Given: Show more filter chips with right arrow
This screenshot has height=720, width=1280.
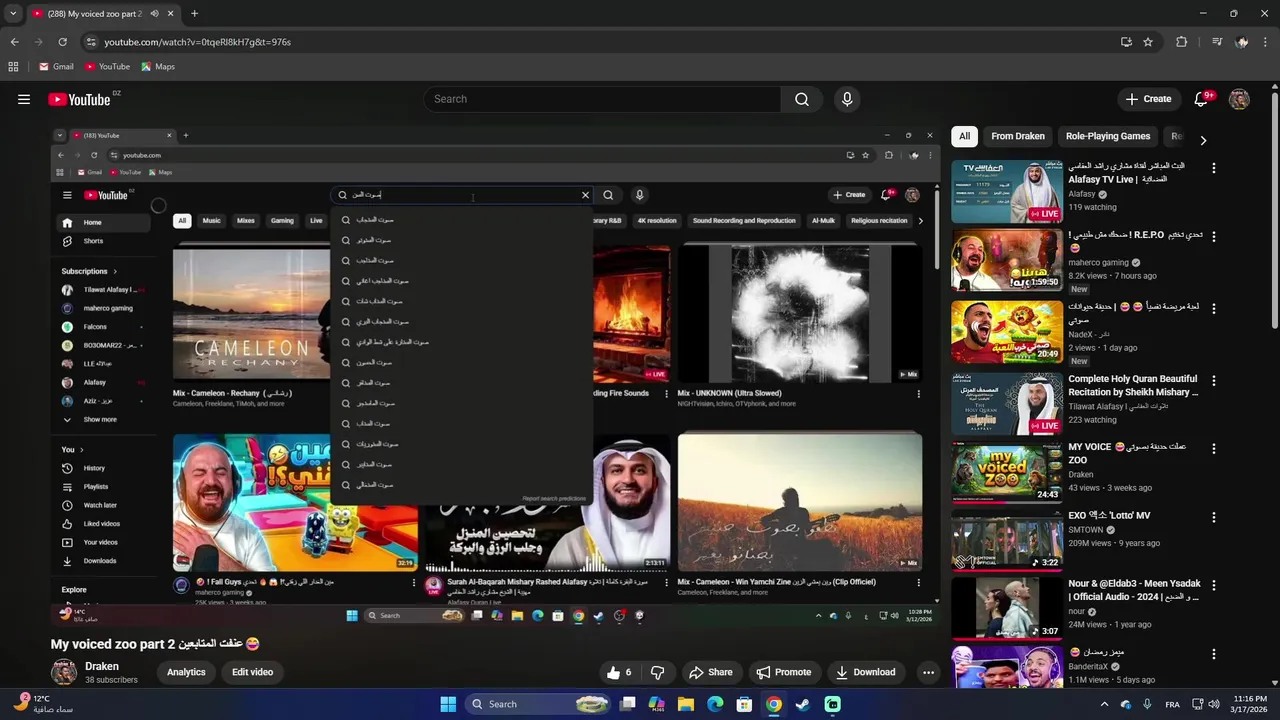Looking at the screenshot, I should tap(1203, 140).
